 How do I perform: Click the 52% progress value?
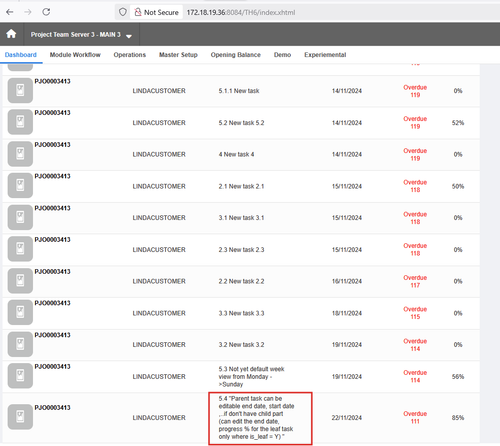click(x=458, y=123)
